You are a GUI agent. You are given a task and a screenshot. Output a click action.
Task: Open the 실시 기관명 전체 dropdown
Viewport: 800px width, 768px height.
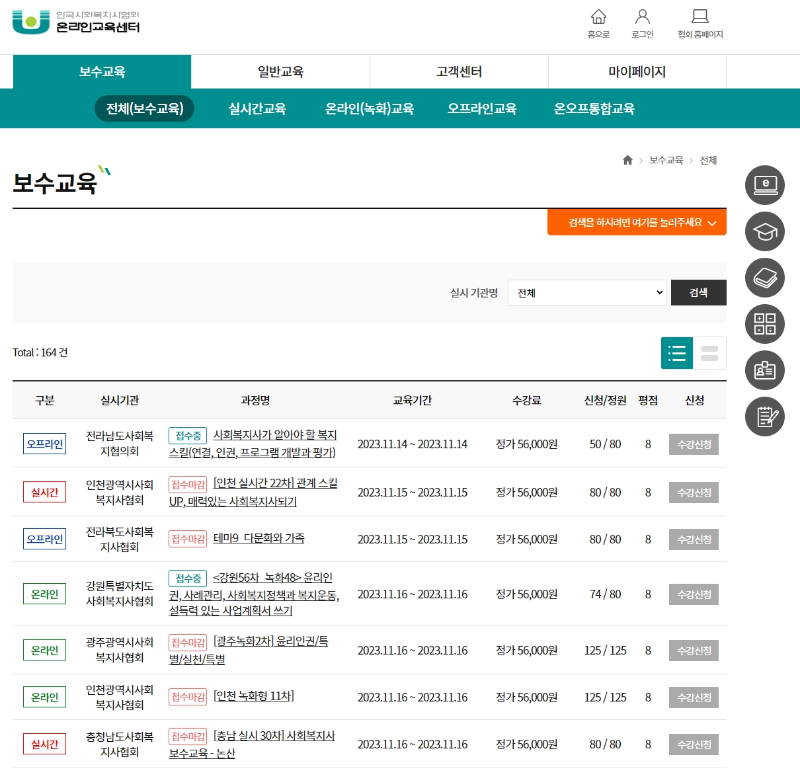coord(590,292)
